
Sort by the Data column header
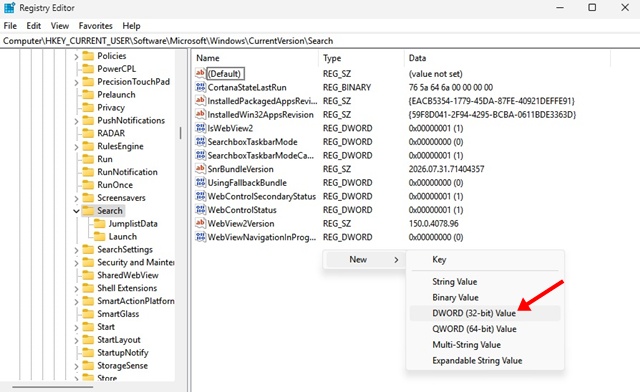[x=507, y=58]
